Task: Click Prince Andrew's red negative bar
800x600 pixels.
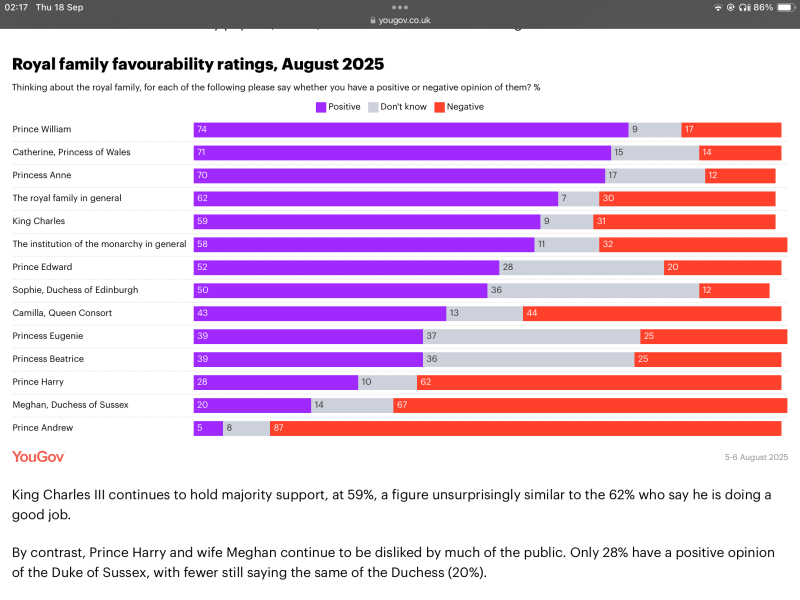Action: pos(525,428)
